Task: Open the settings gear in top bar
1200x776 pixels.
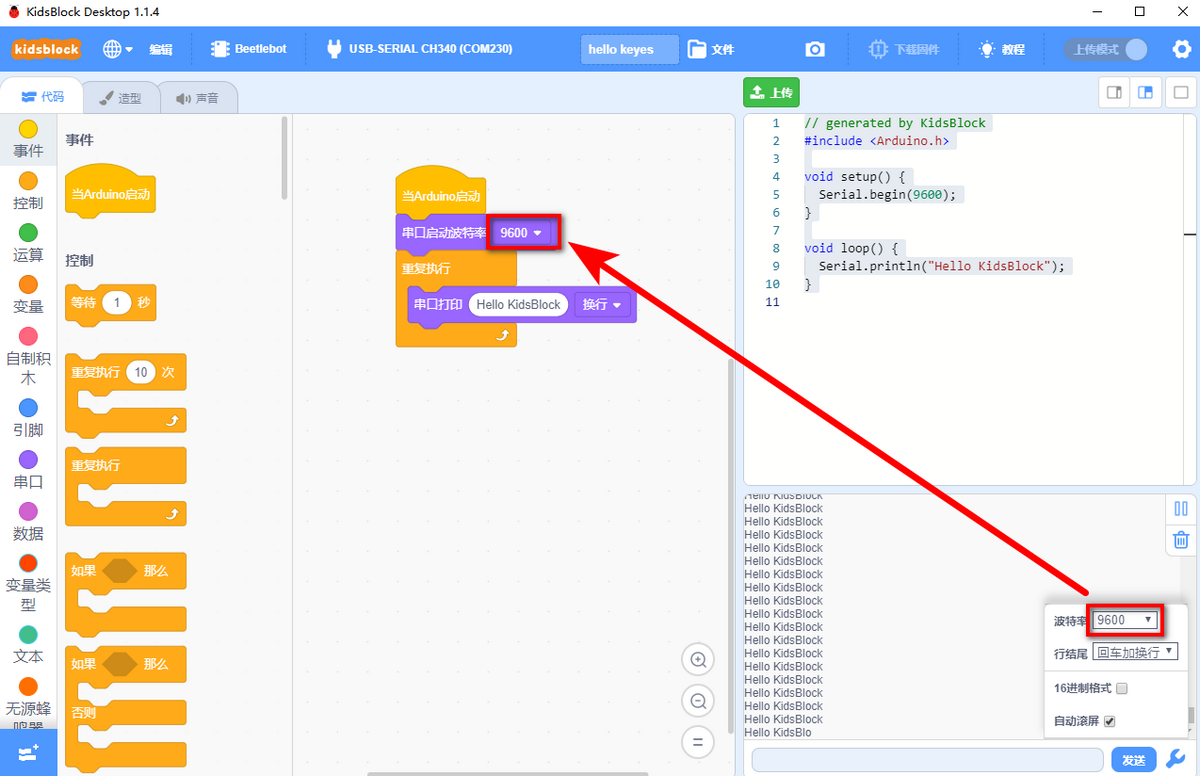Action: click(1180, 49)
